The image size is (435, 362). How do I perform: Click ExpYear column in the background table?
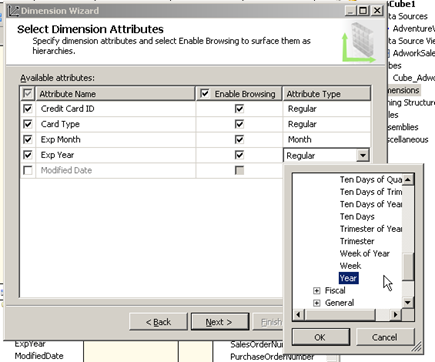(x=30, y=344)
